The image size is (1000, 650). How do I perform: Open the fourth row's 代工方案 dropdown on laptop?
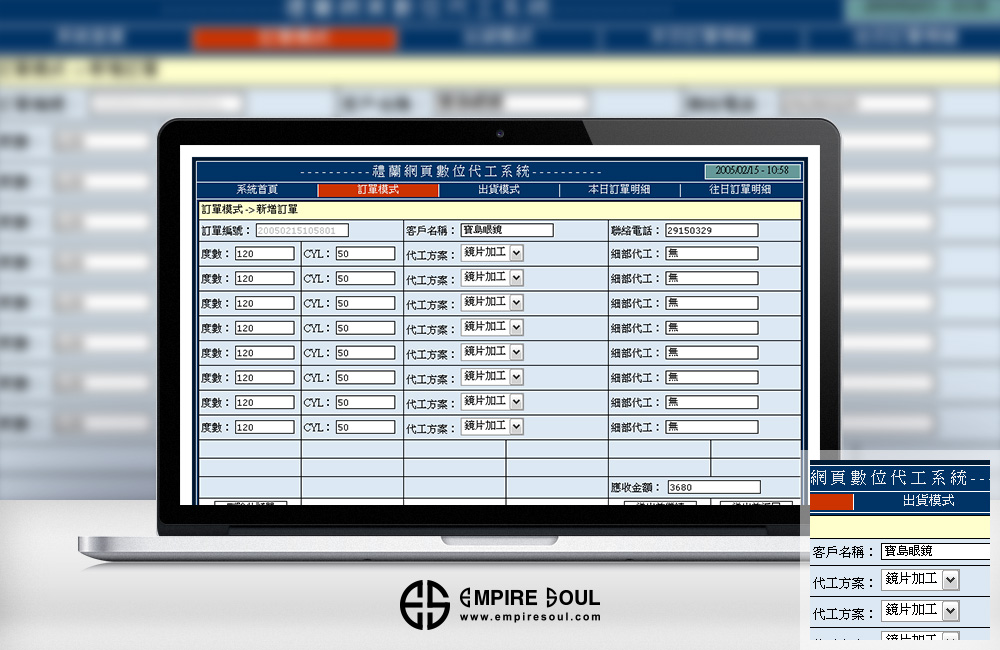(x=516, y=327)
